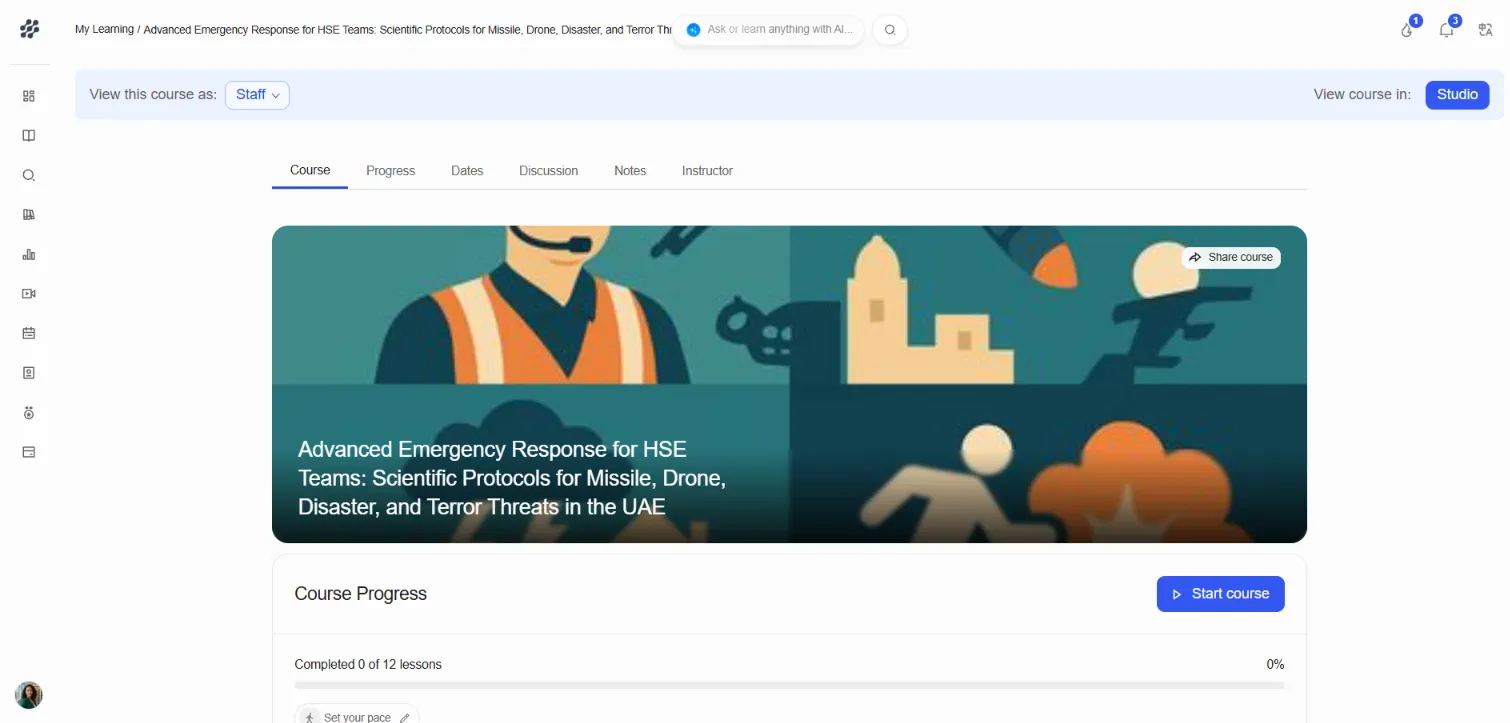Click the search magnifier button in top bar
1510x723 pixels.
(x=890, y=30)
